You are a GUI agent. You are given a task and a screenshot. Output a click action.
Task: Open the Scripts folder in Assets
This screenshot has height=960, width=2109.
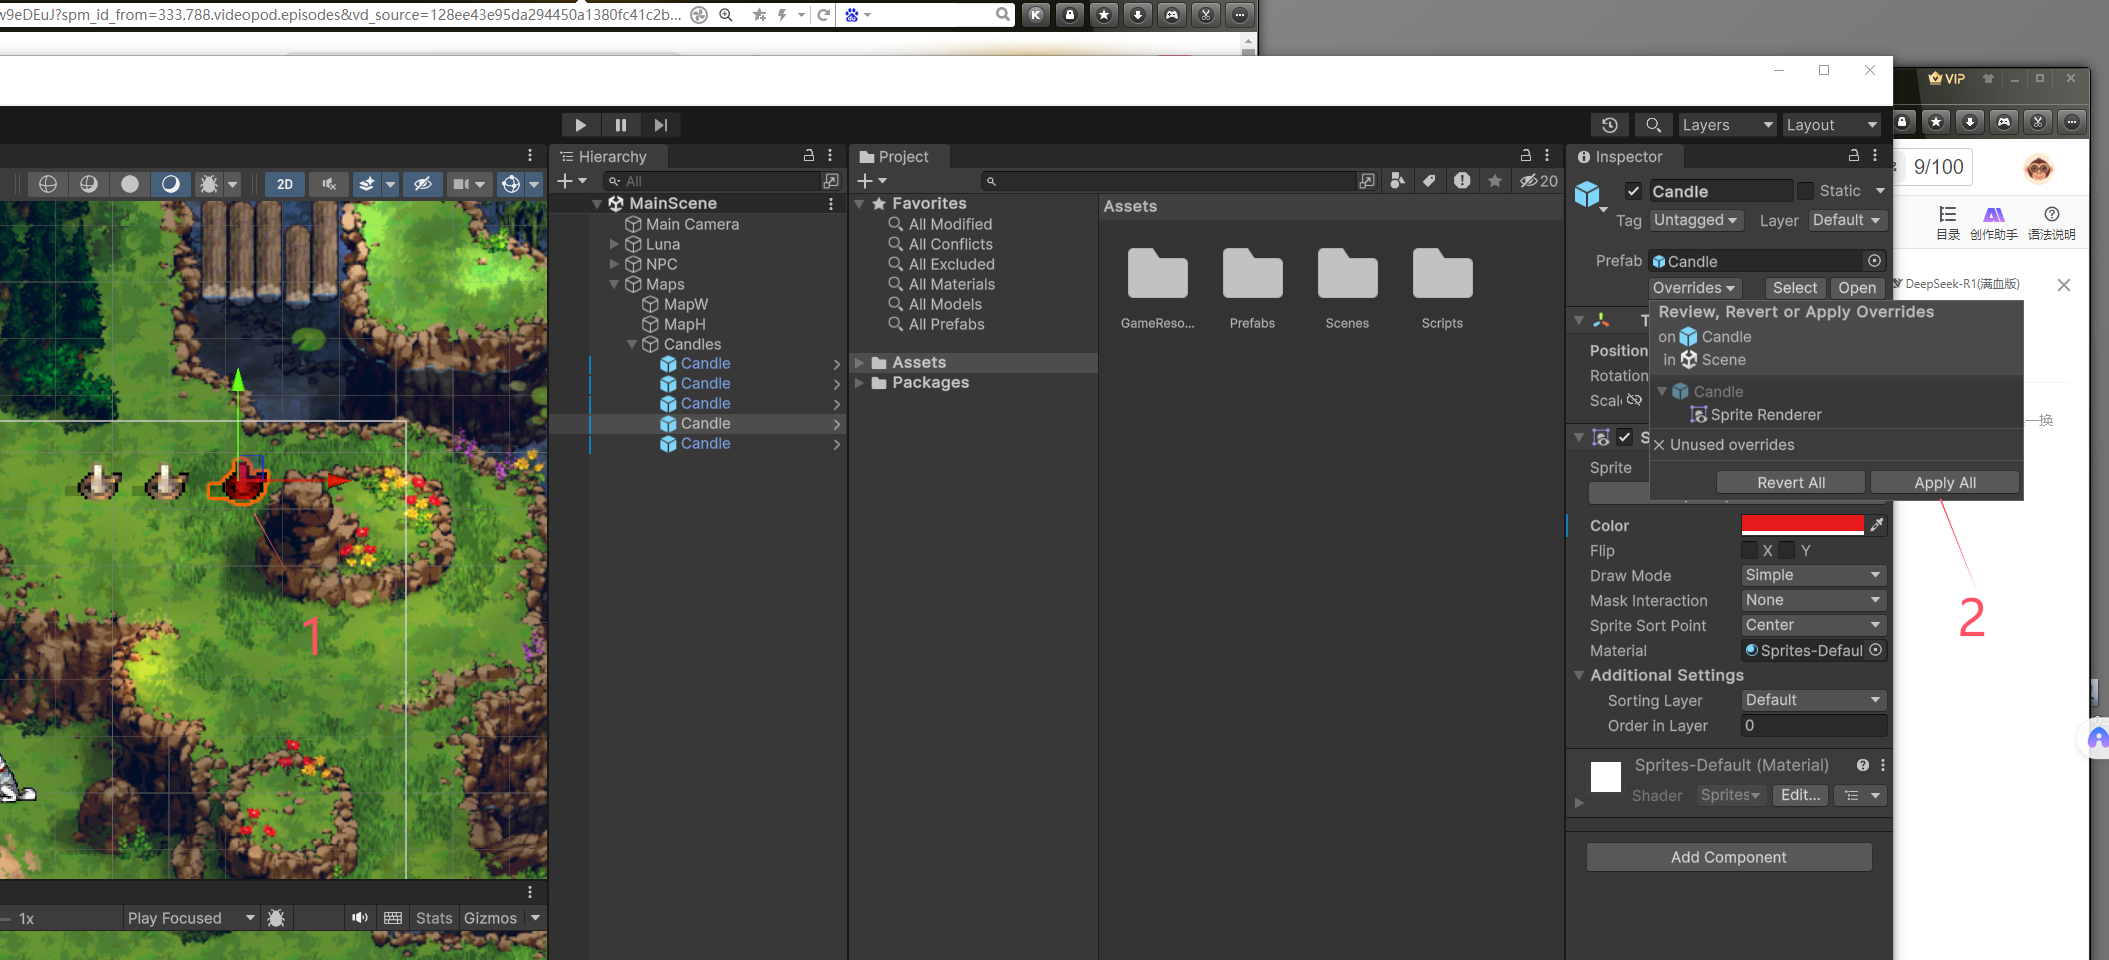1442,287
